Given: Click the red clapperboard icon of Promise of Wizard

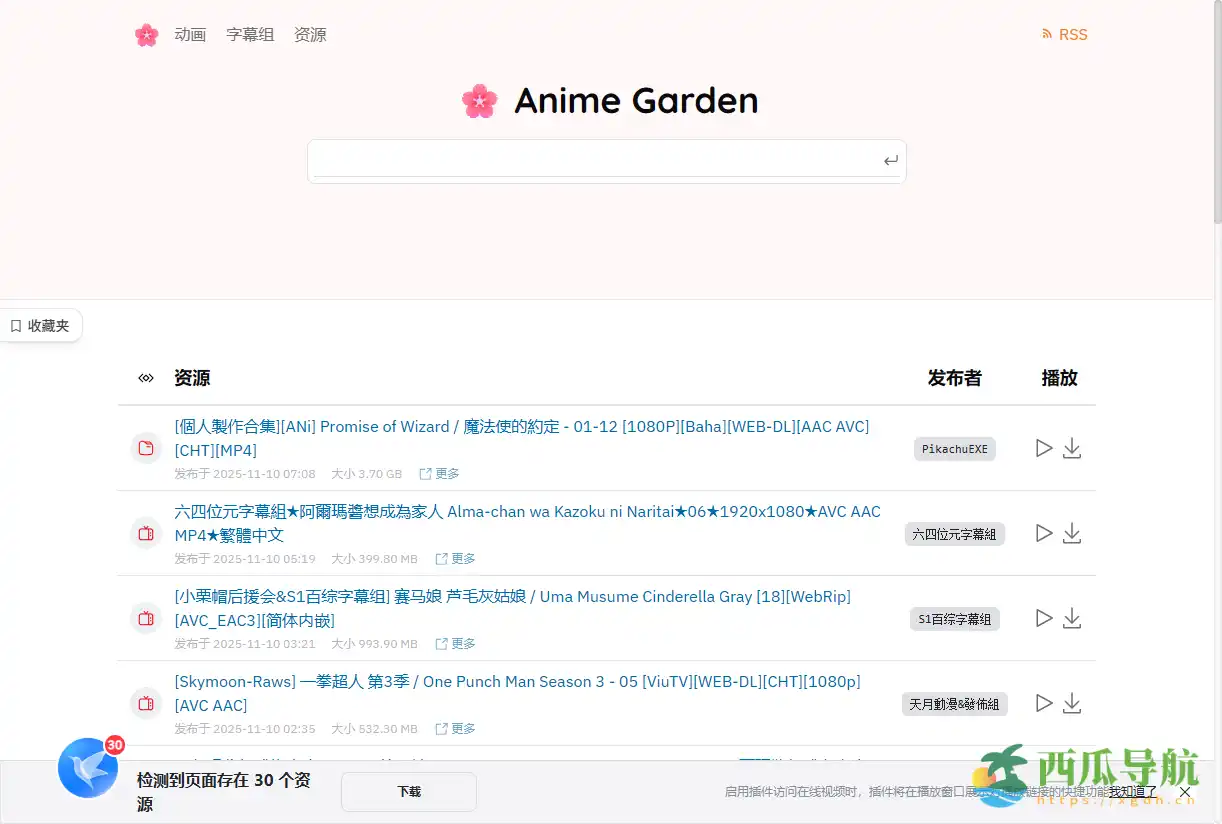Looking at the screenshot, I should pos(146,448).
